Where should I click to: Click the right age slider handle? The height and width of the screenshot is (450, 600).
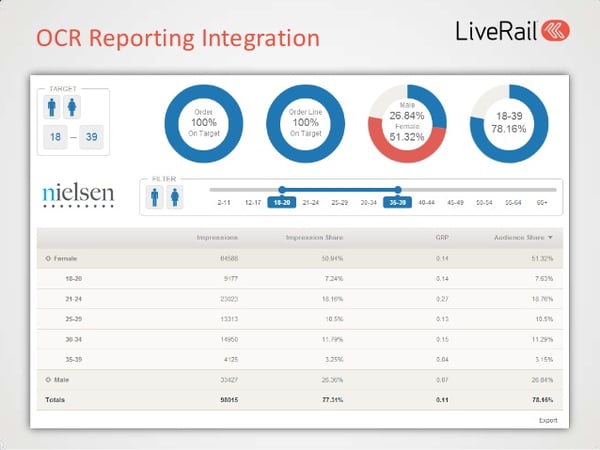pos(398,189)
